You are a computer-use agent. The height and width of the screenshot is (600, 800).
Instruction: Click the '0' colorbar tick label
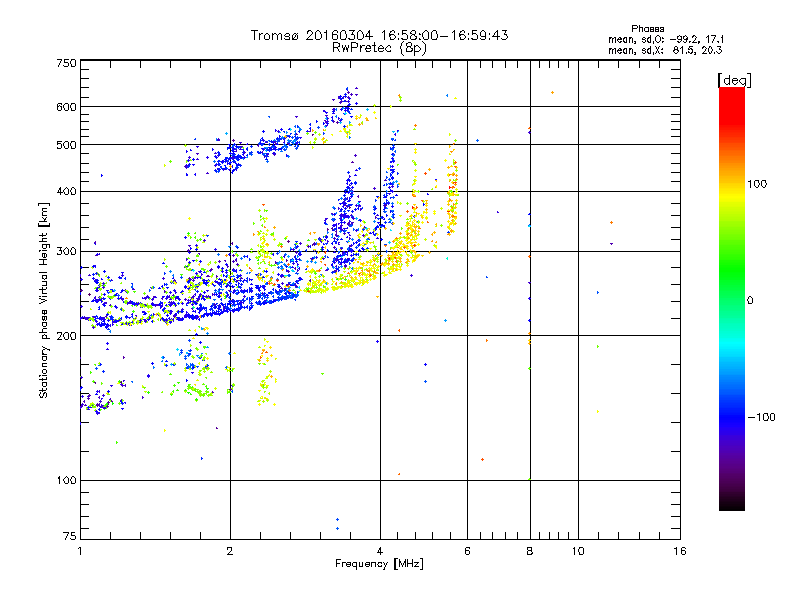[750, 301]
